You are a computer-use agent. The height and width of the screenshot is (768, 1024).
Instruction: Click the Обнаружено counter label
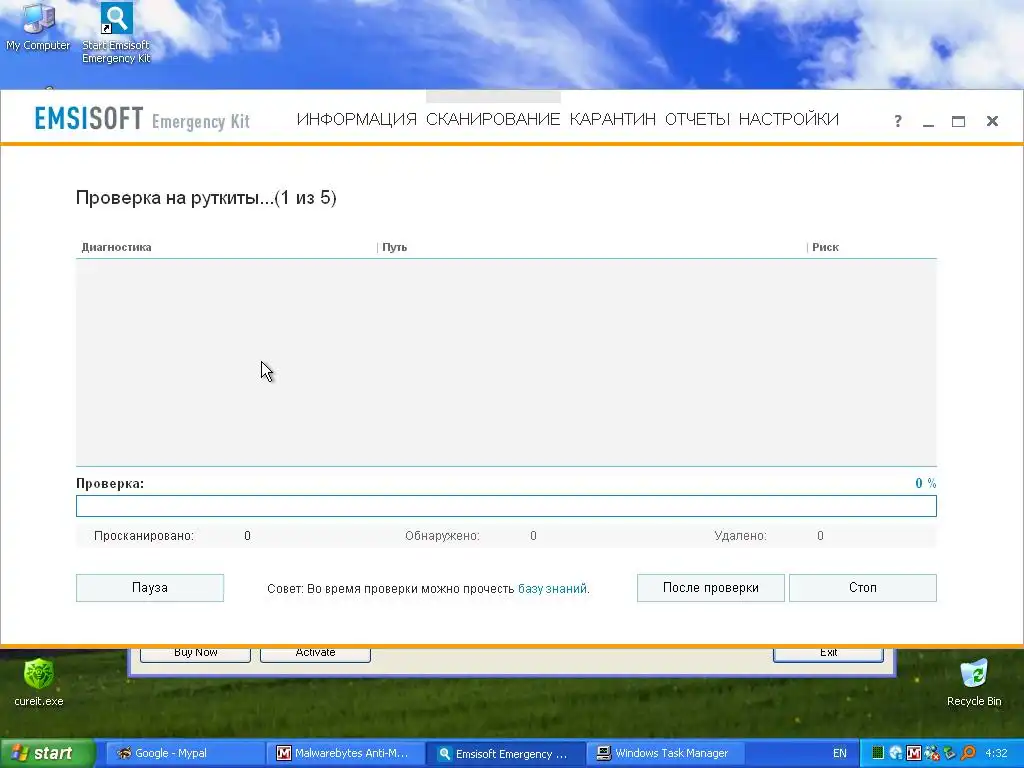click(442, 536)
